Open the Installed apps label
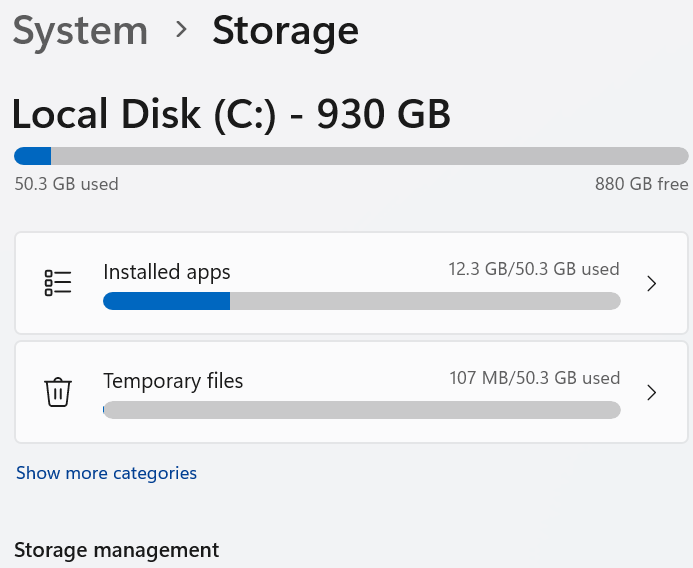Viewport: 693px width, 568px height. coord(167,272)
